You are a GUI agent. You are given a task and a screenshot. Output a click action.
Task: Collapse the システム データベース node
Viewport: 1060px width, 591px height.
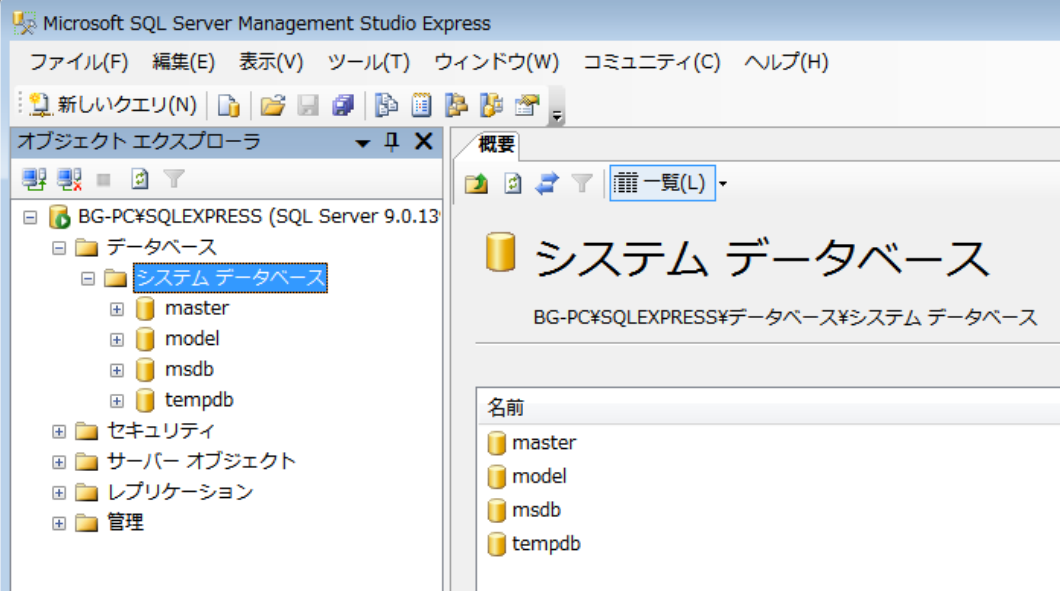[x=88, y=279]
